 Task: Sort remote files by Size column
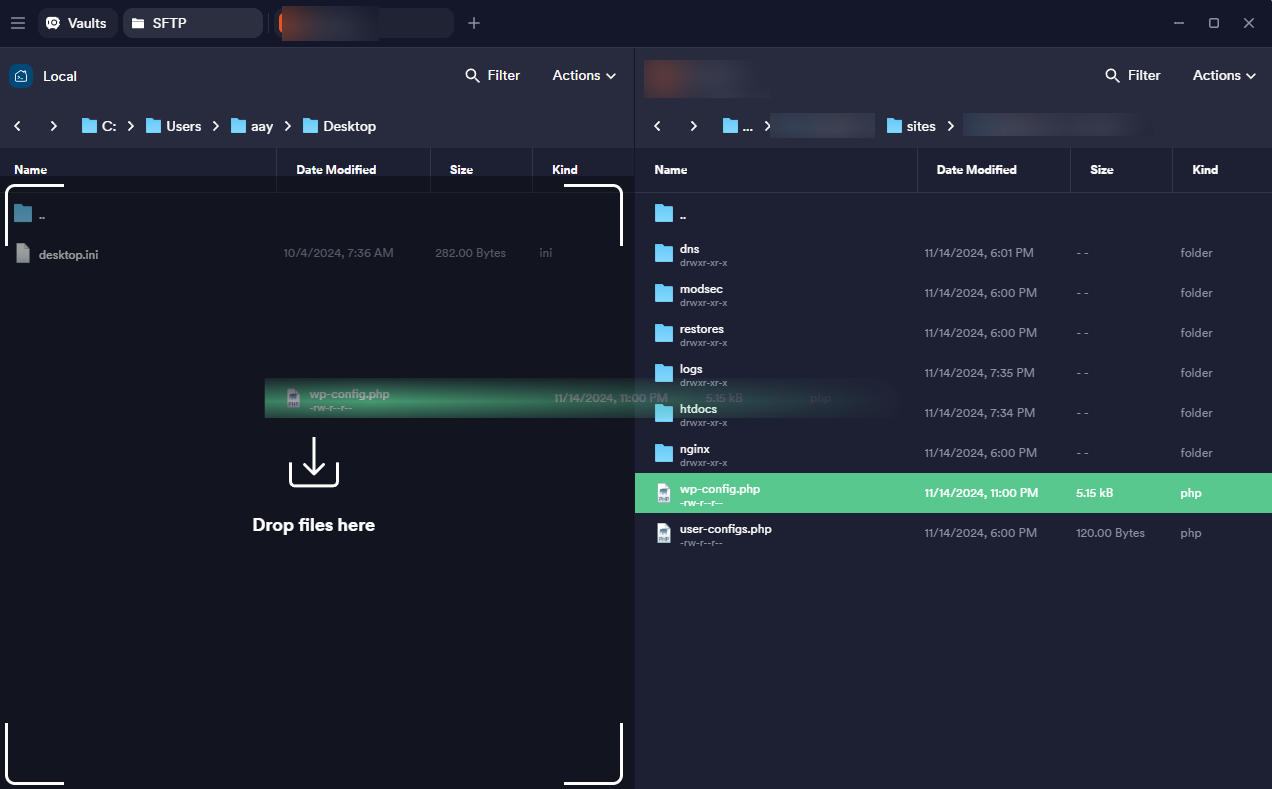click(1101, 170)
